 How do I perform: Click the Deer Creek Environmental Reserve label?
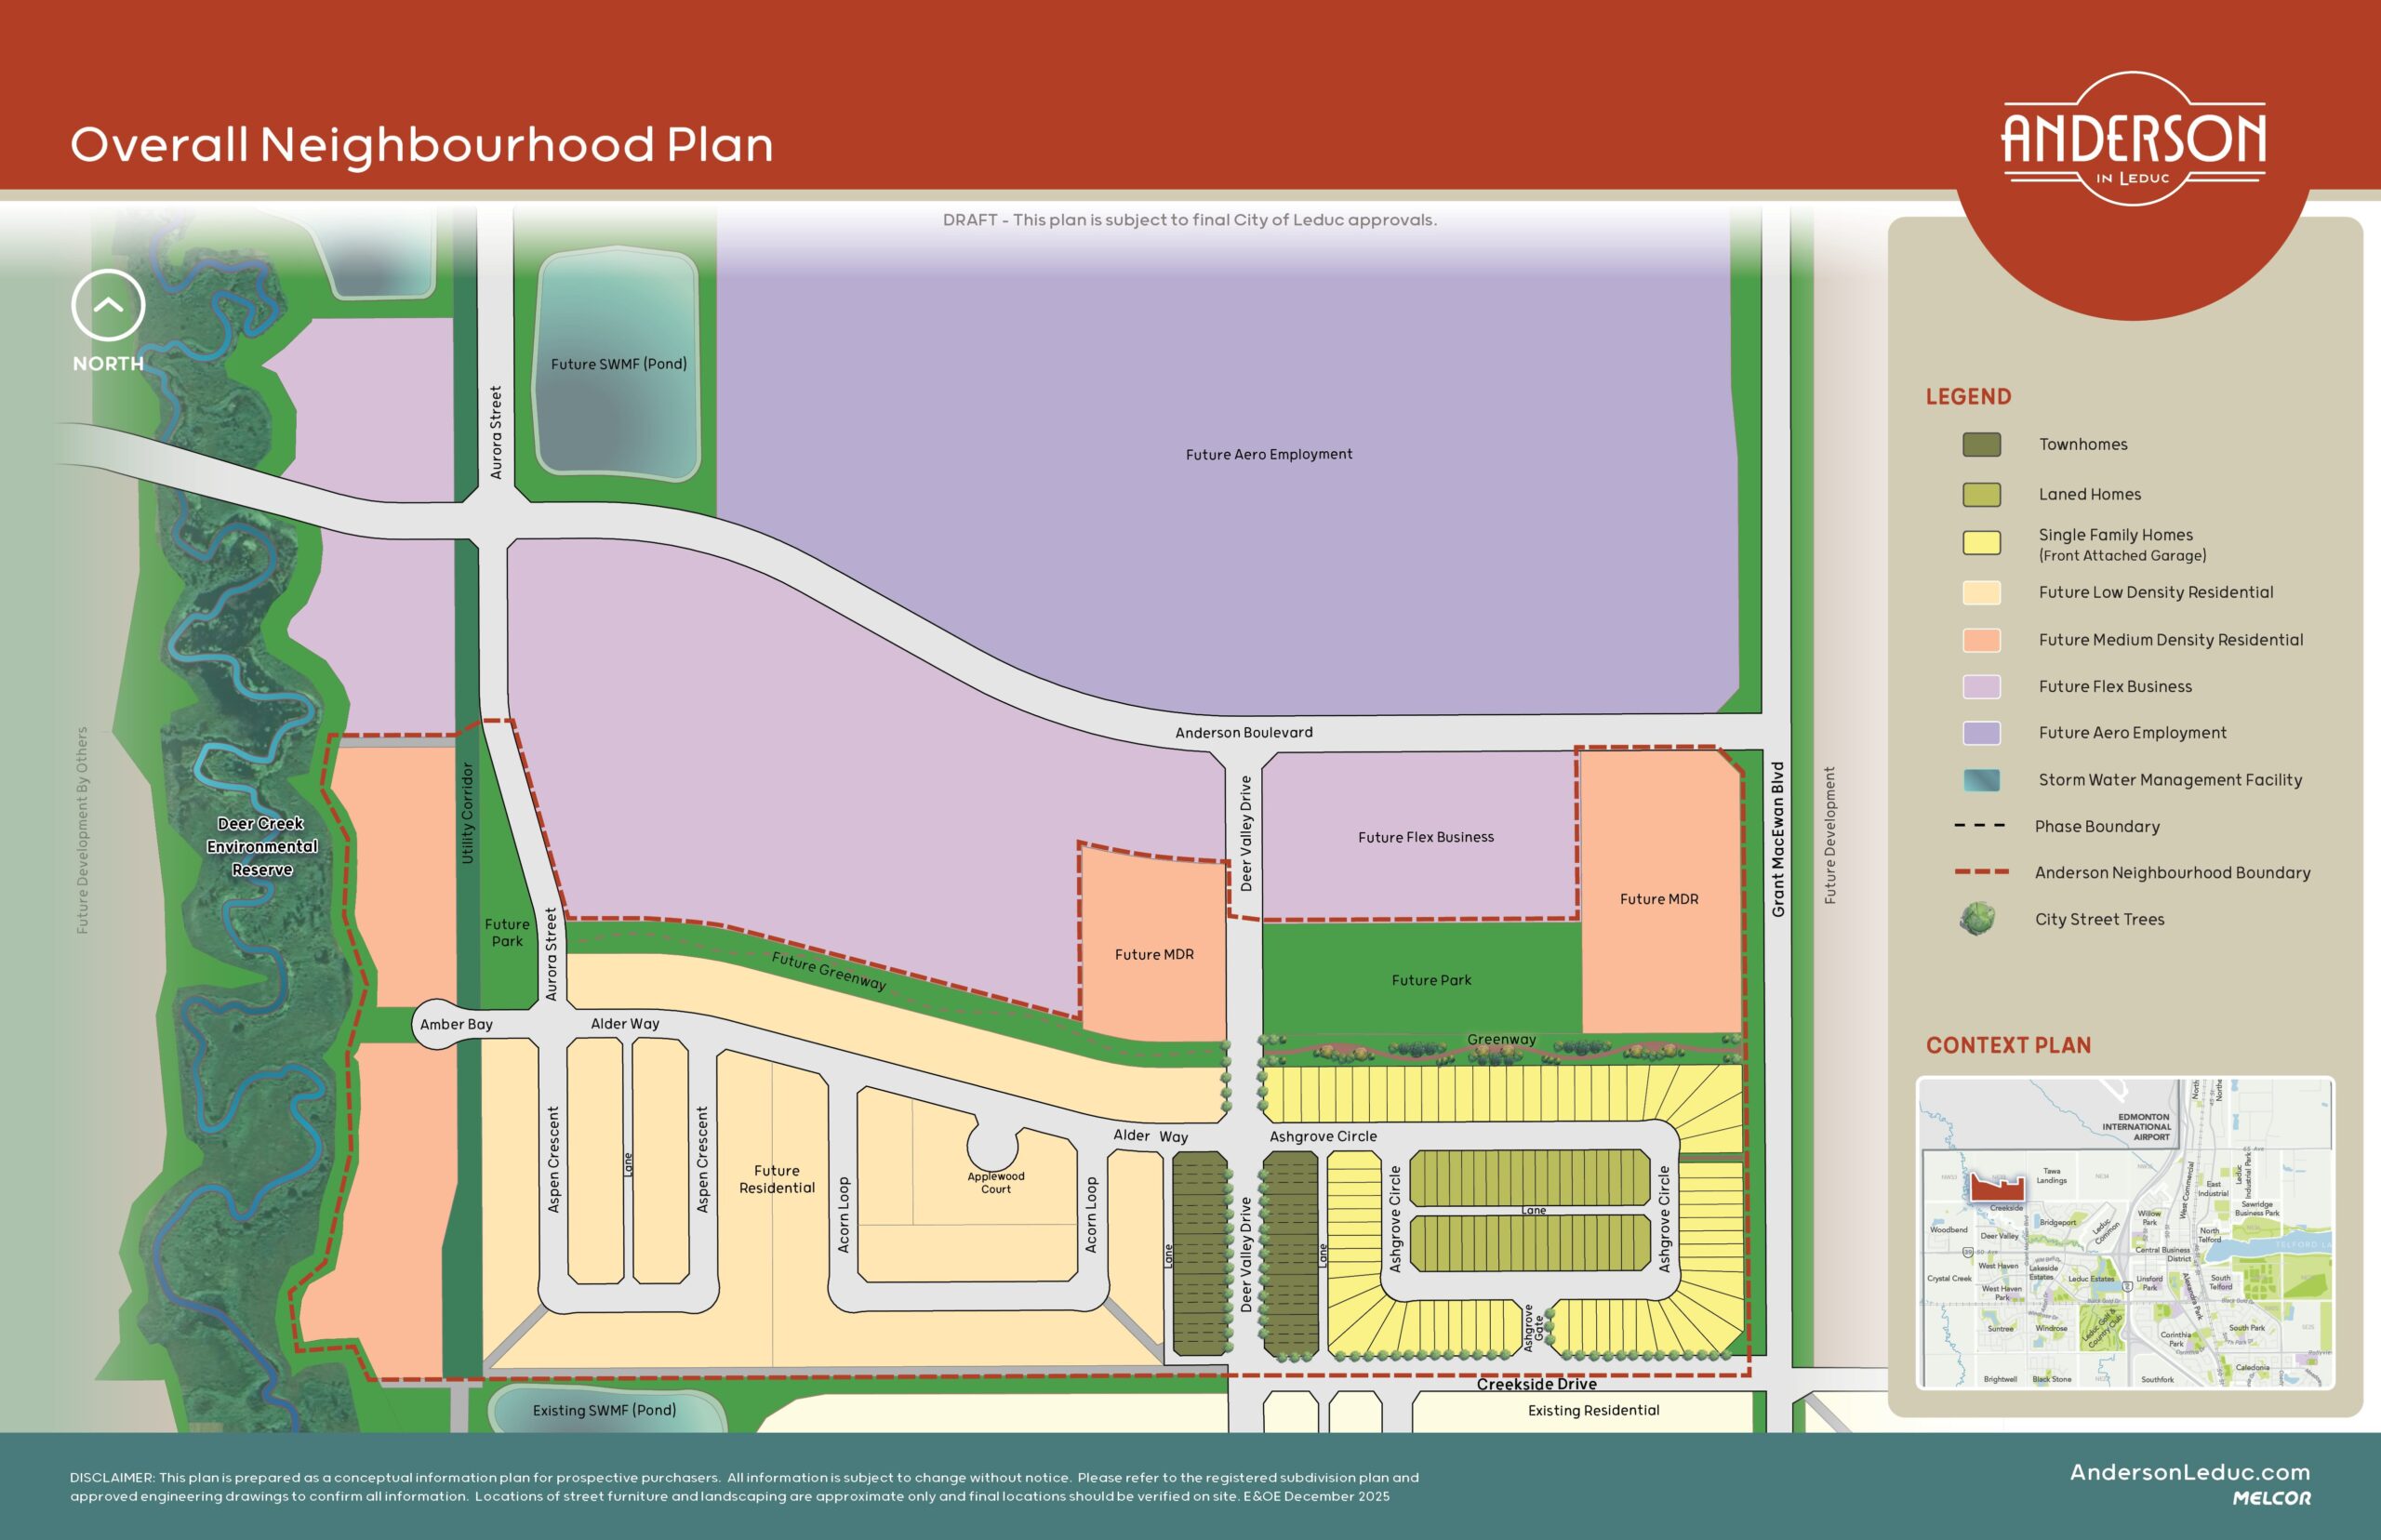point(262,846)
